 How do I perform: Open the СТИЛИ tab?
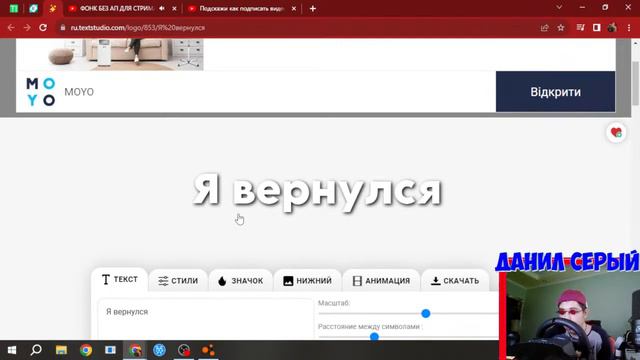click(178, 281)
